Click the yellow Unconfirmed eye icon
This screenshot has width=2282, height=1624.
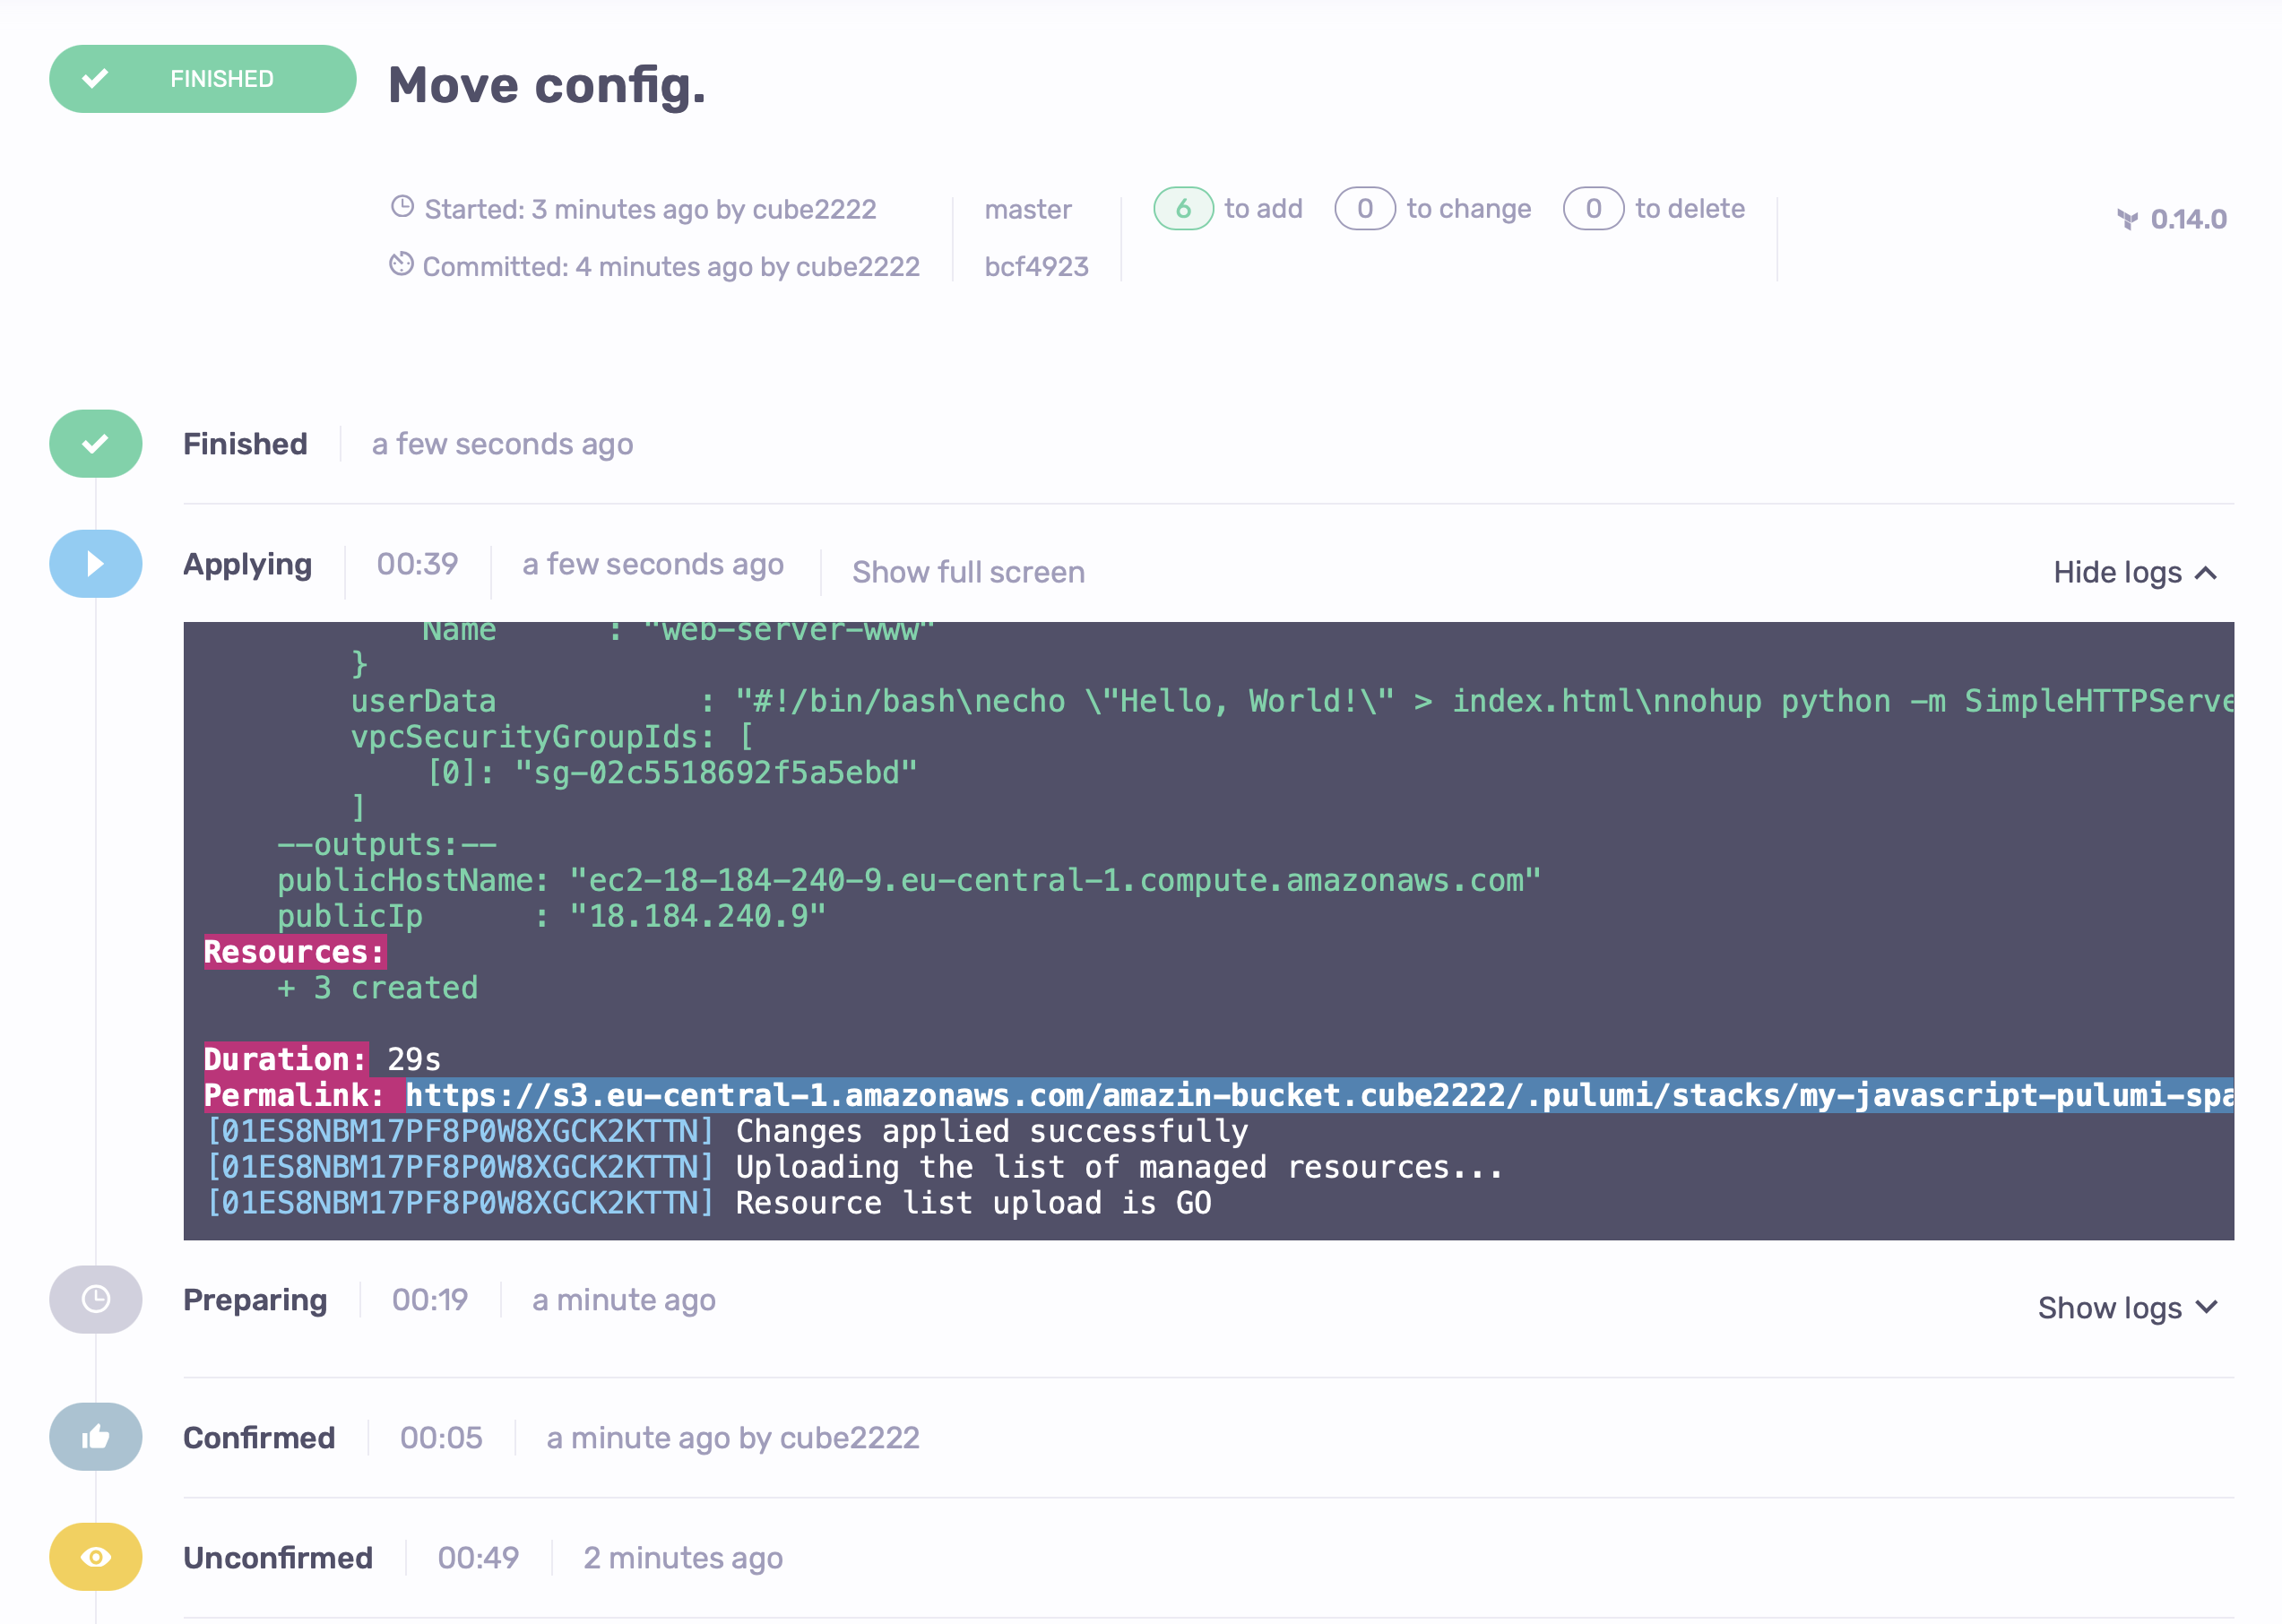click(95, 1557)
